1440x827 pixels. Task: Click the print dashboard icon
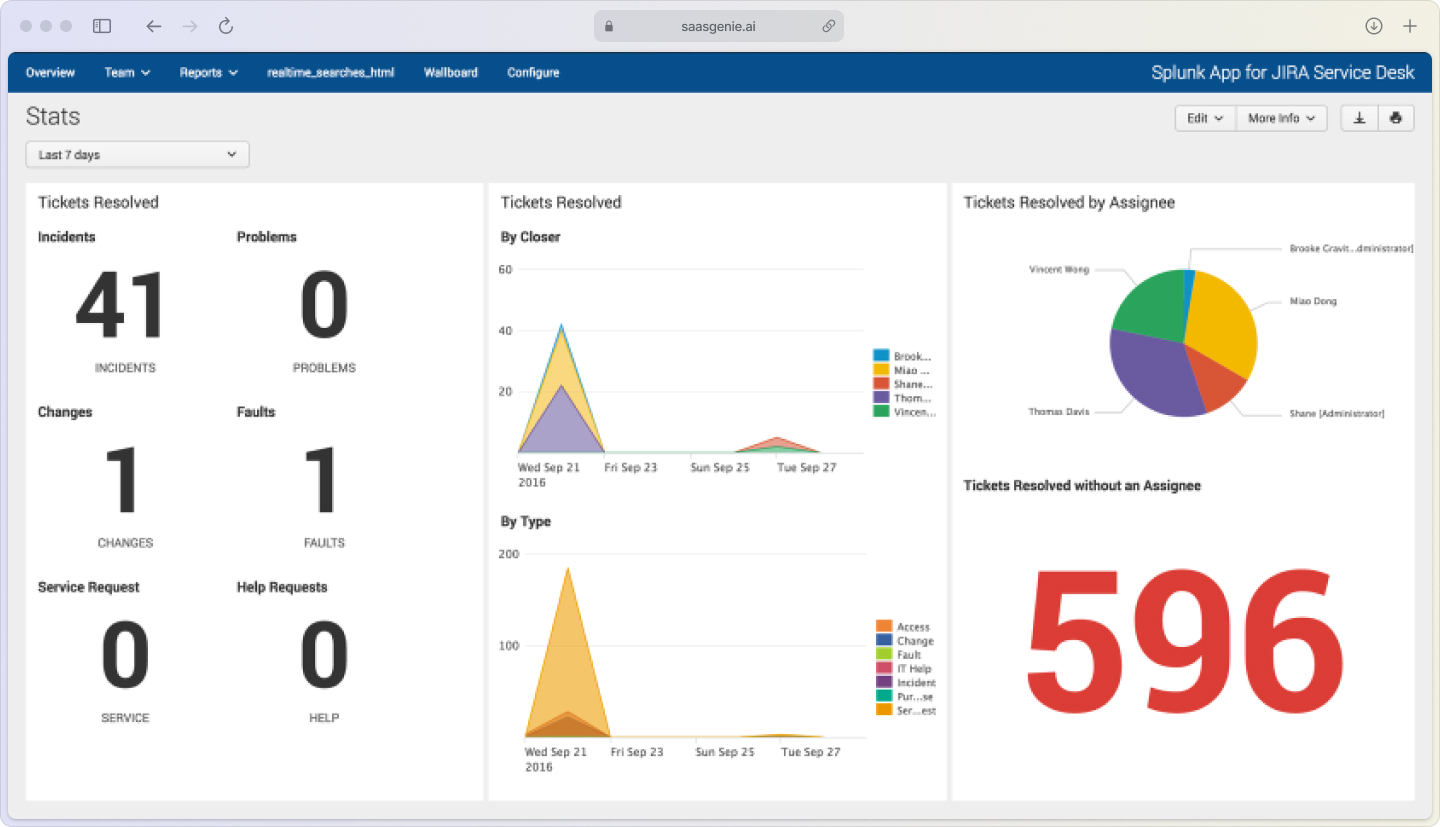point(1395,118)
